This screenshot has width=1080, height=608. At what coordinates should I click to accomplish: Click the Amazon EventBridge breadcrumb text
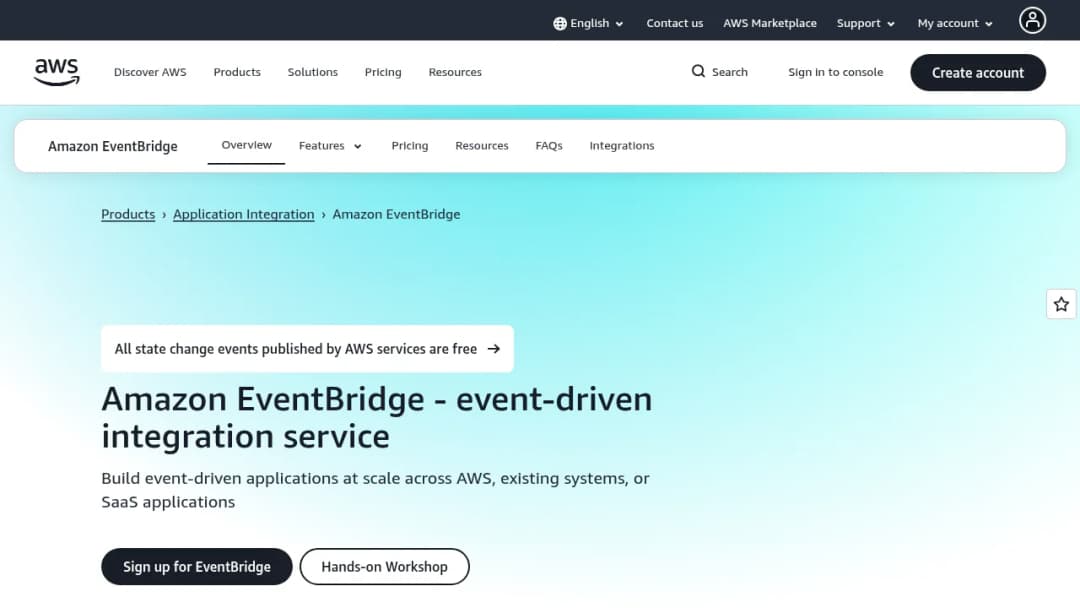pyautogui.click(x=396, y=214)
